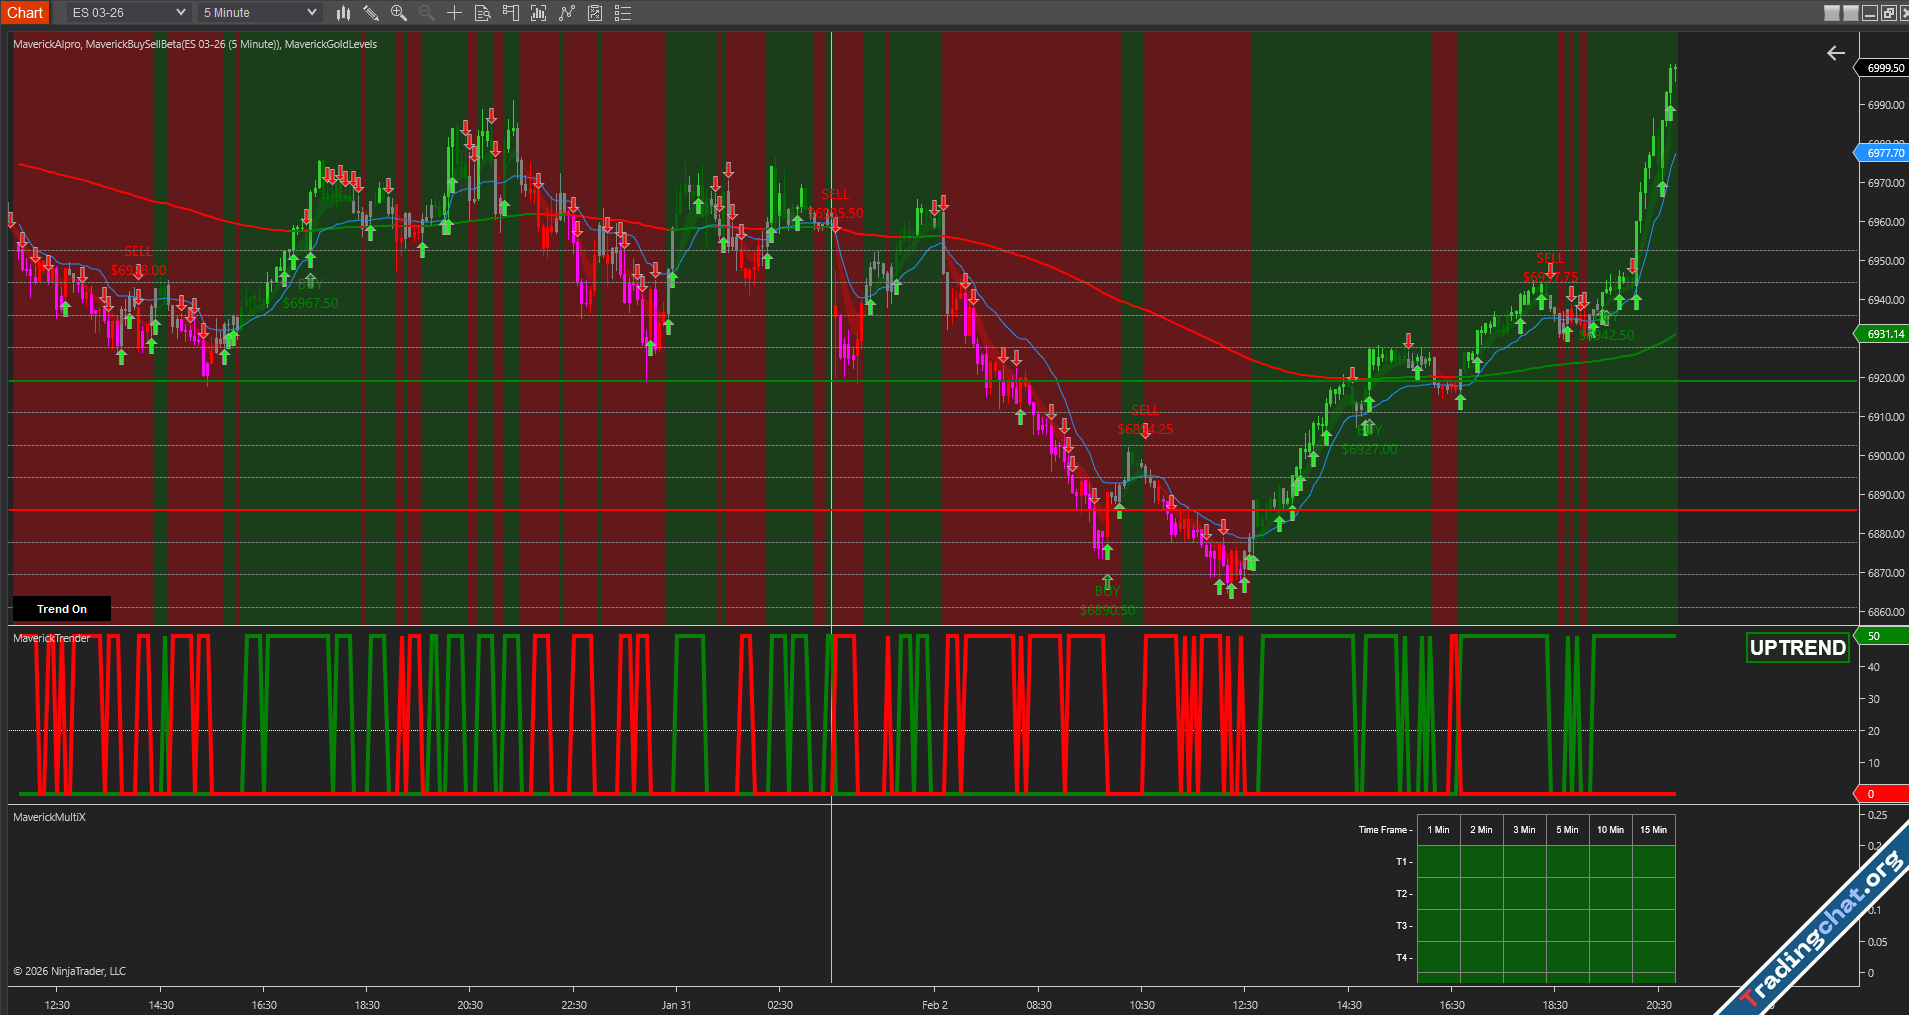The height and width of the screenshot is (1015, 1909).
Task: Open the Data Series settings clipboard icon
Action: pos(595,13)
